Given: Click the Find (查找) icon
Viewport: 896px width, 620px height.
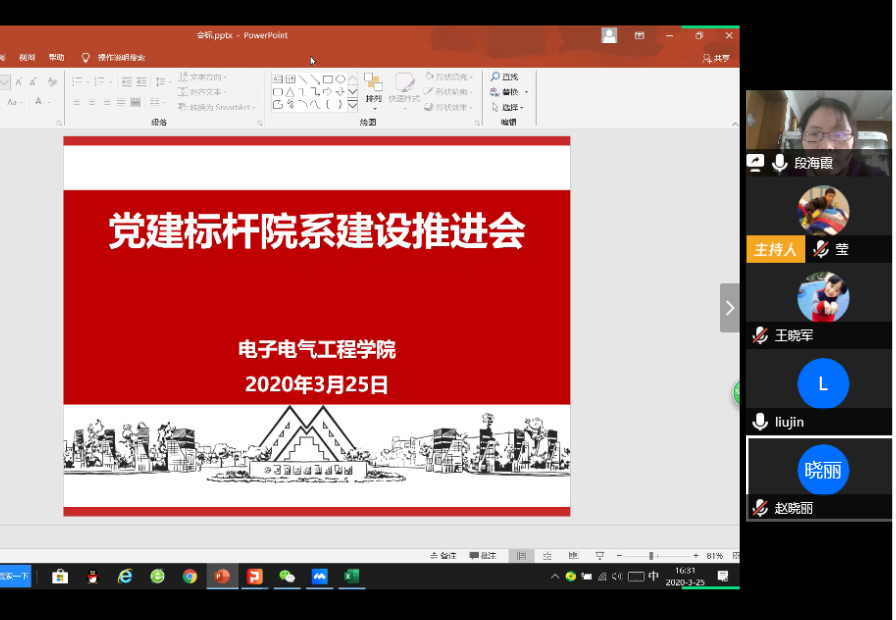Looking at the screenshot, I should click(x=495, y=77).
